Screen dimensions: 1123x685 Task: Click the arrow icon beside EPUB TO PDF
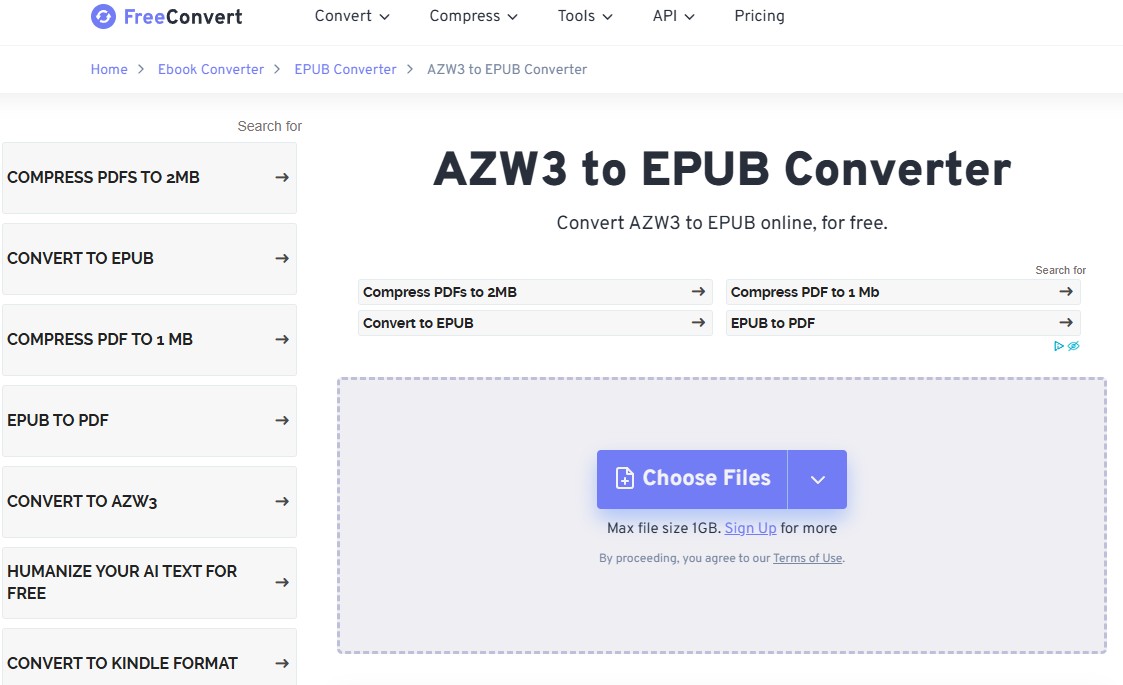(x=283, y=420)
